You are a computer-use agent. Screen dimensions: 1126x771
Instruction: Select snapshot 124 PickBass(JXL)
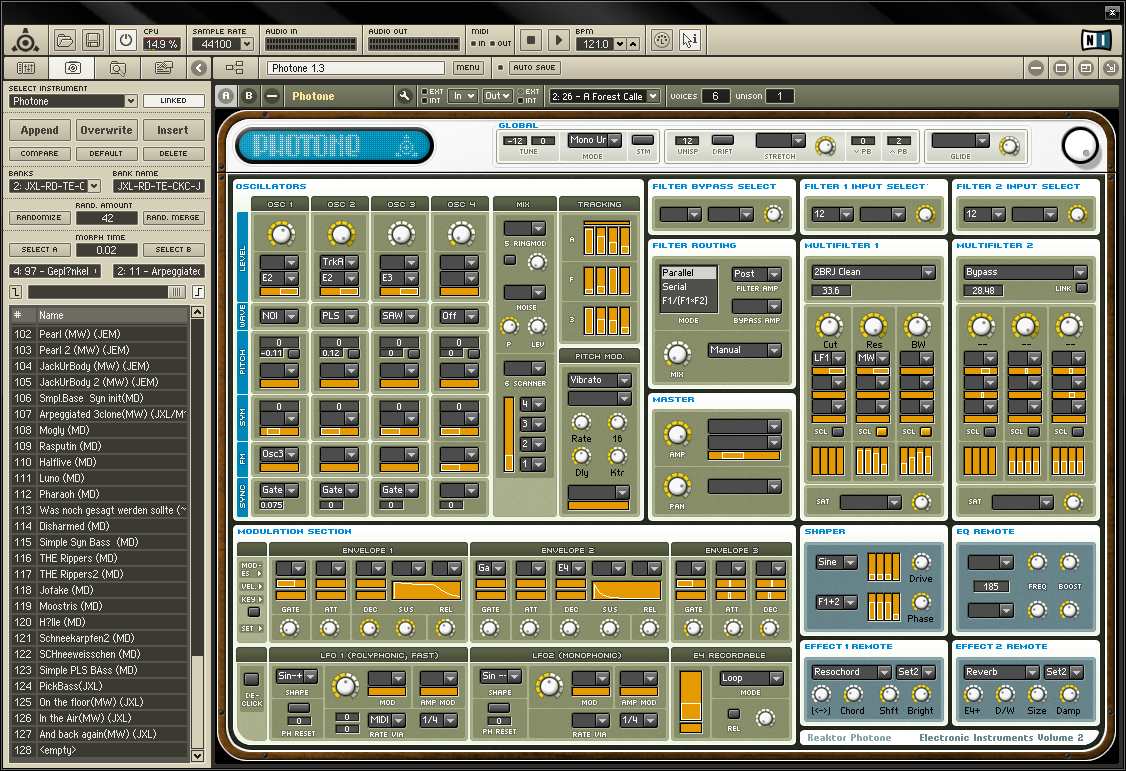point(100,686)
